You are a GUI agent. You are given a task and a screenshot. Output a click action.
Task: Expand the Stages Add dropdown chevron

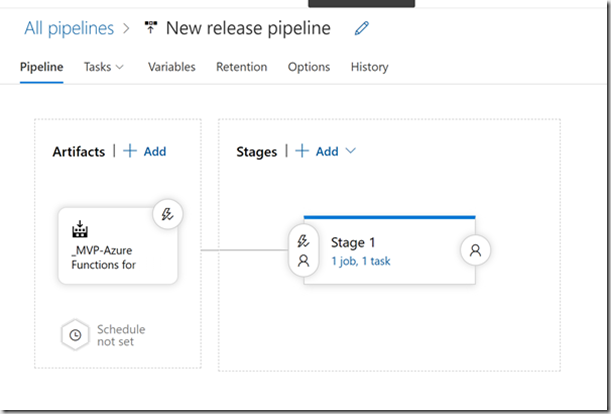coord(350,151)
